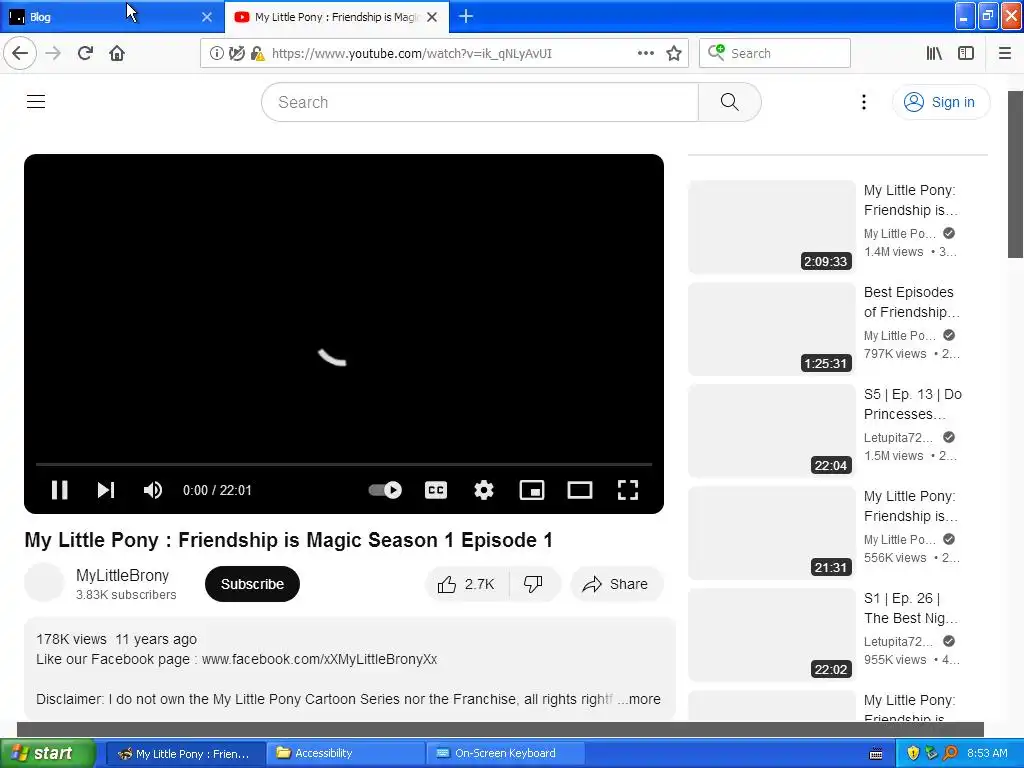Dislike the video
The width and height of the screenshot is (1024, 768).
(x=534, y=584)
